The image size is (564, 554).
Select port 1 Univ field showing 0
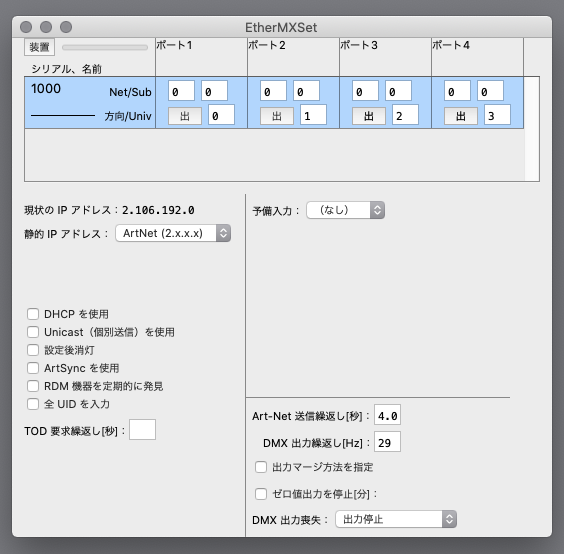point(221,115)
